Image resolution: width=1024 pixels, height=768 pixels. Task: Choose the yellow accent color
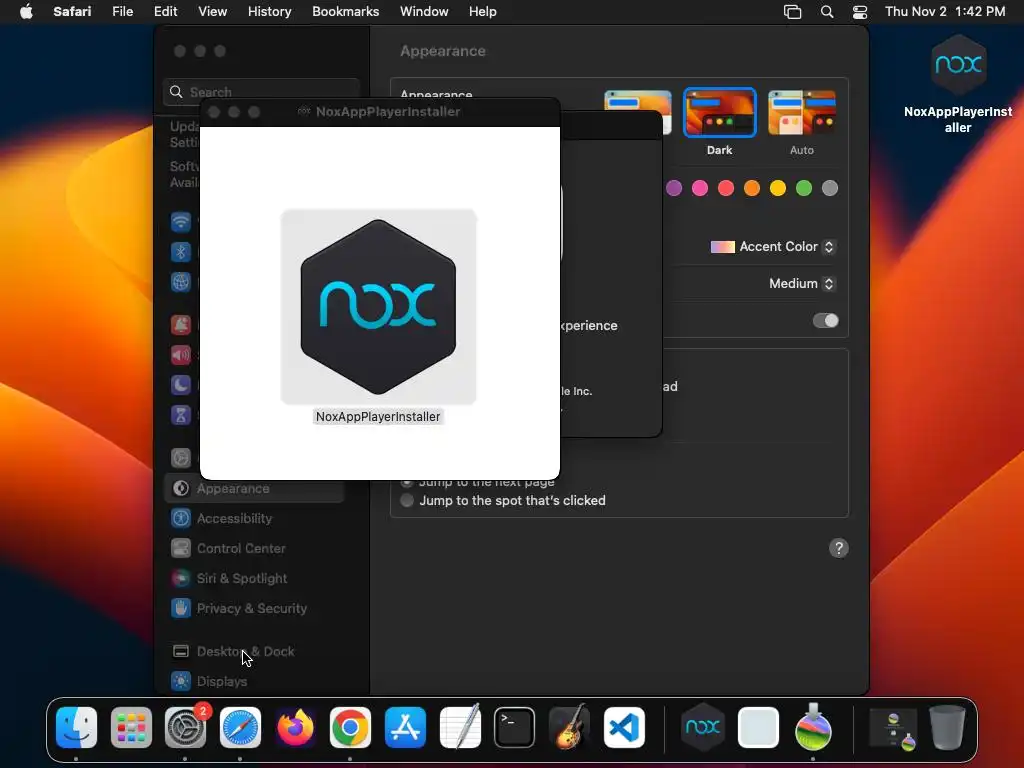(x=778, y=189)
